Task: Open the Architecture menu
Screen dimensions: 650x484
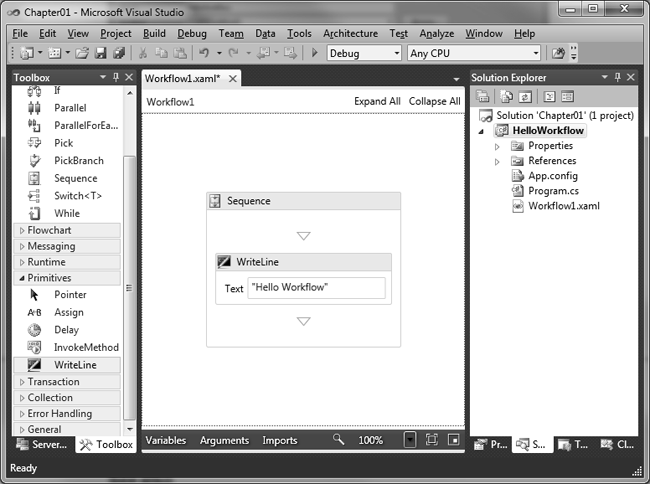Action: (x=350, y=34)
